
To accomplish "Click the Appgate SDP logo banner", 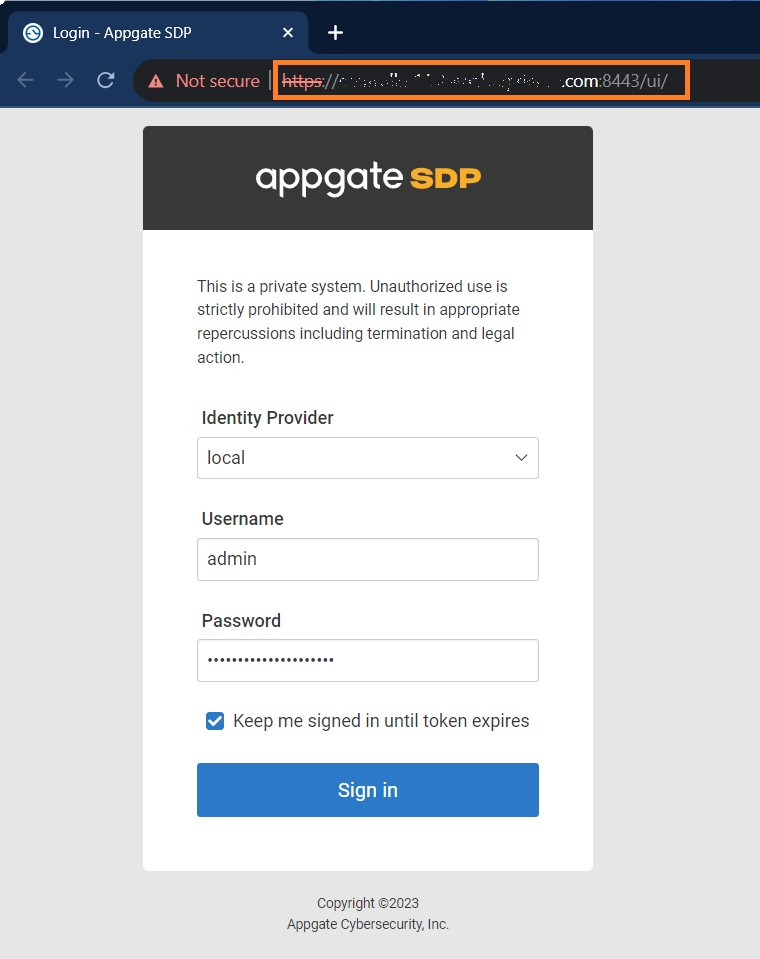I will pyautogui.click(x=368, y=177).
